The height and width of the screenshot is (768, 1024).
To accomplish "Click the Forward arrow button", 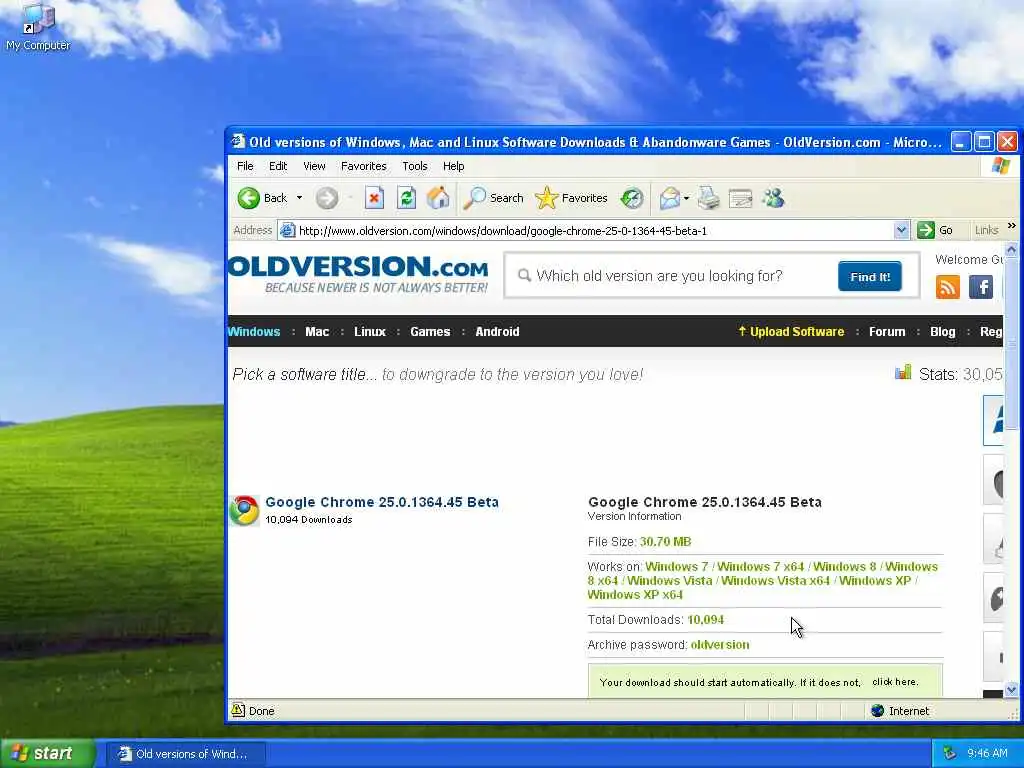I will [327, 198].
